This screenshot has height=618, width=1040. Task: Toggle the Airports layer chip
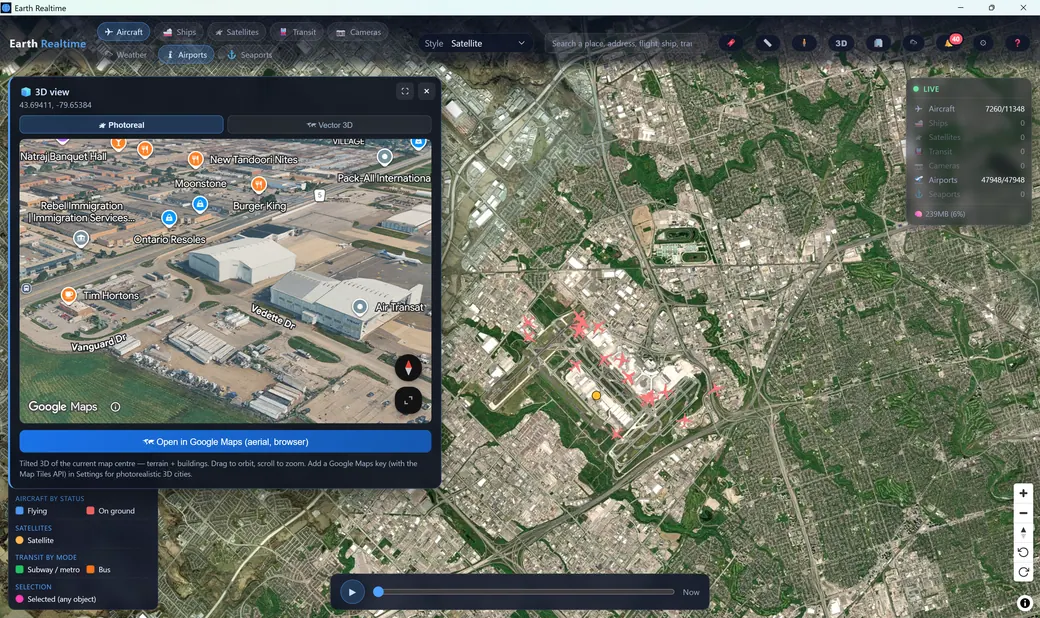point(186,55)
